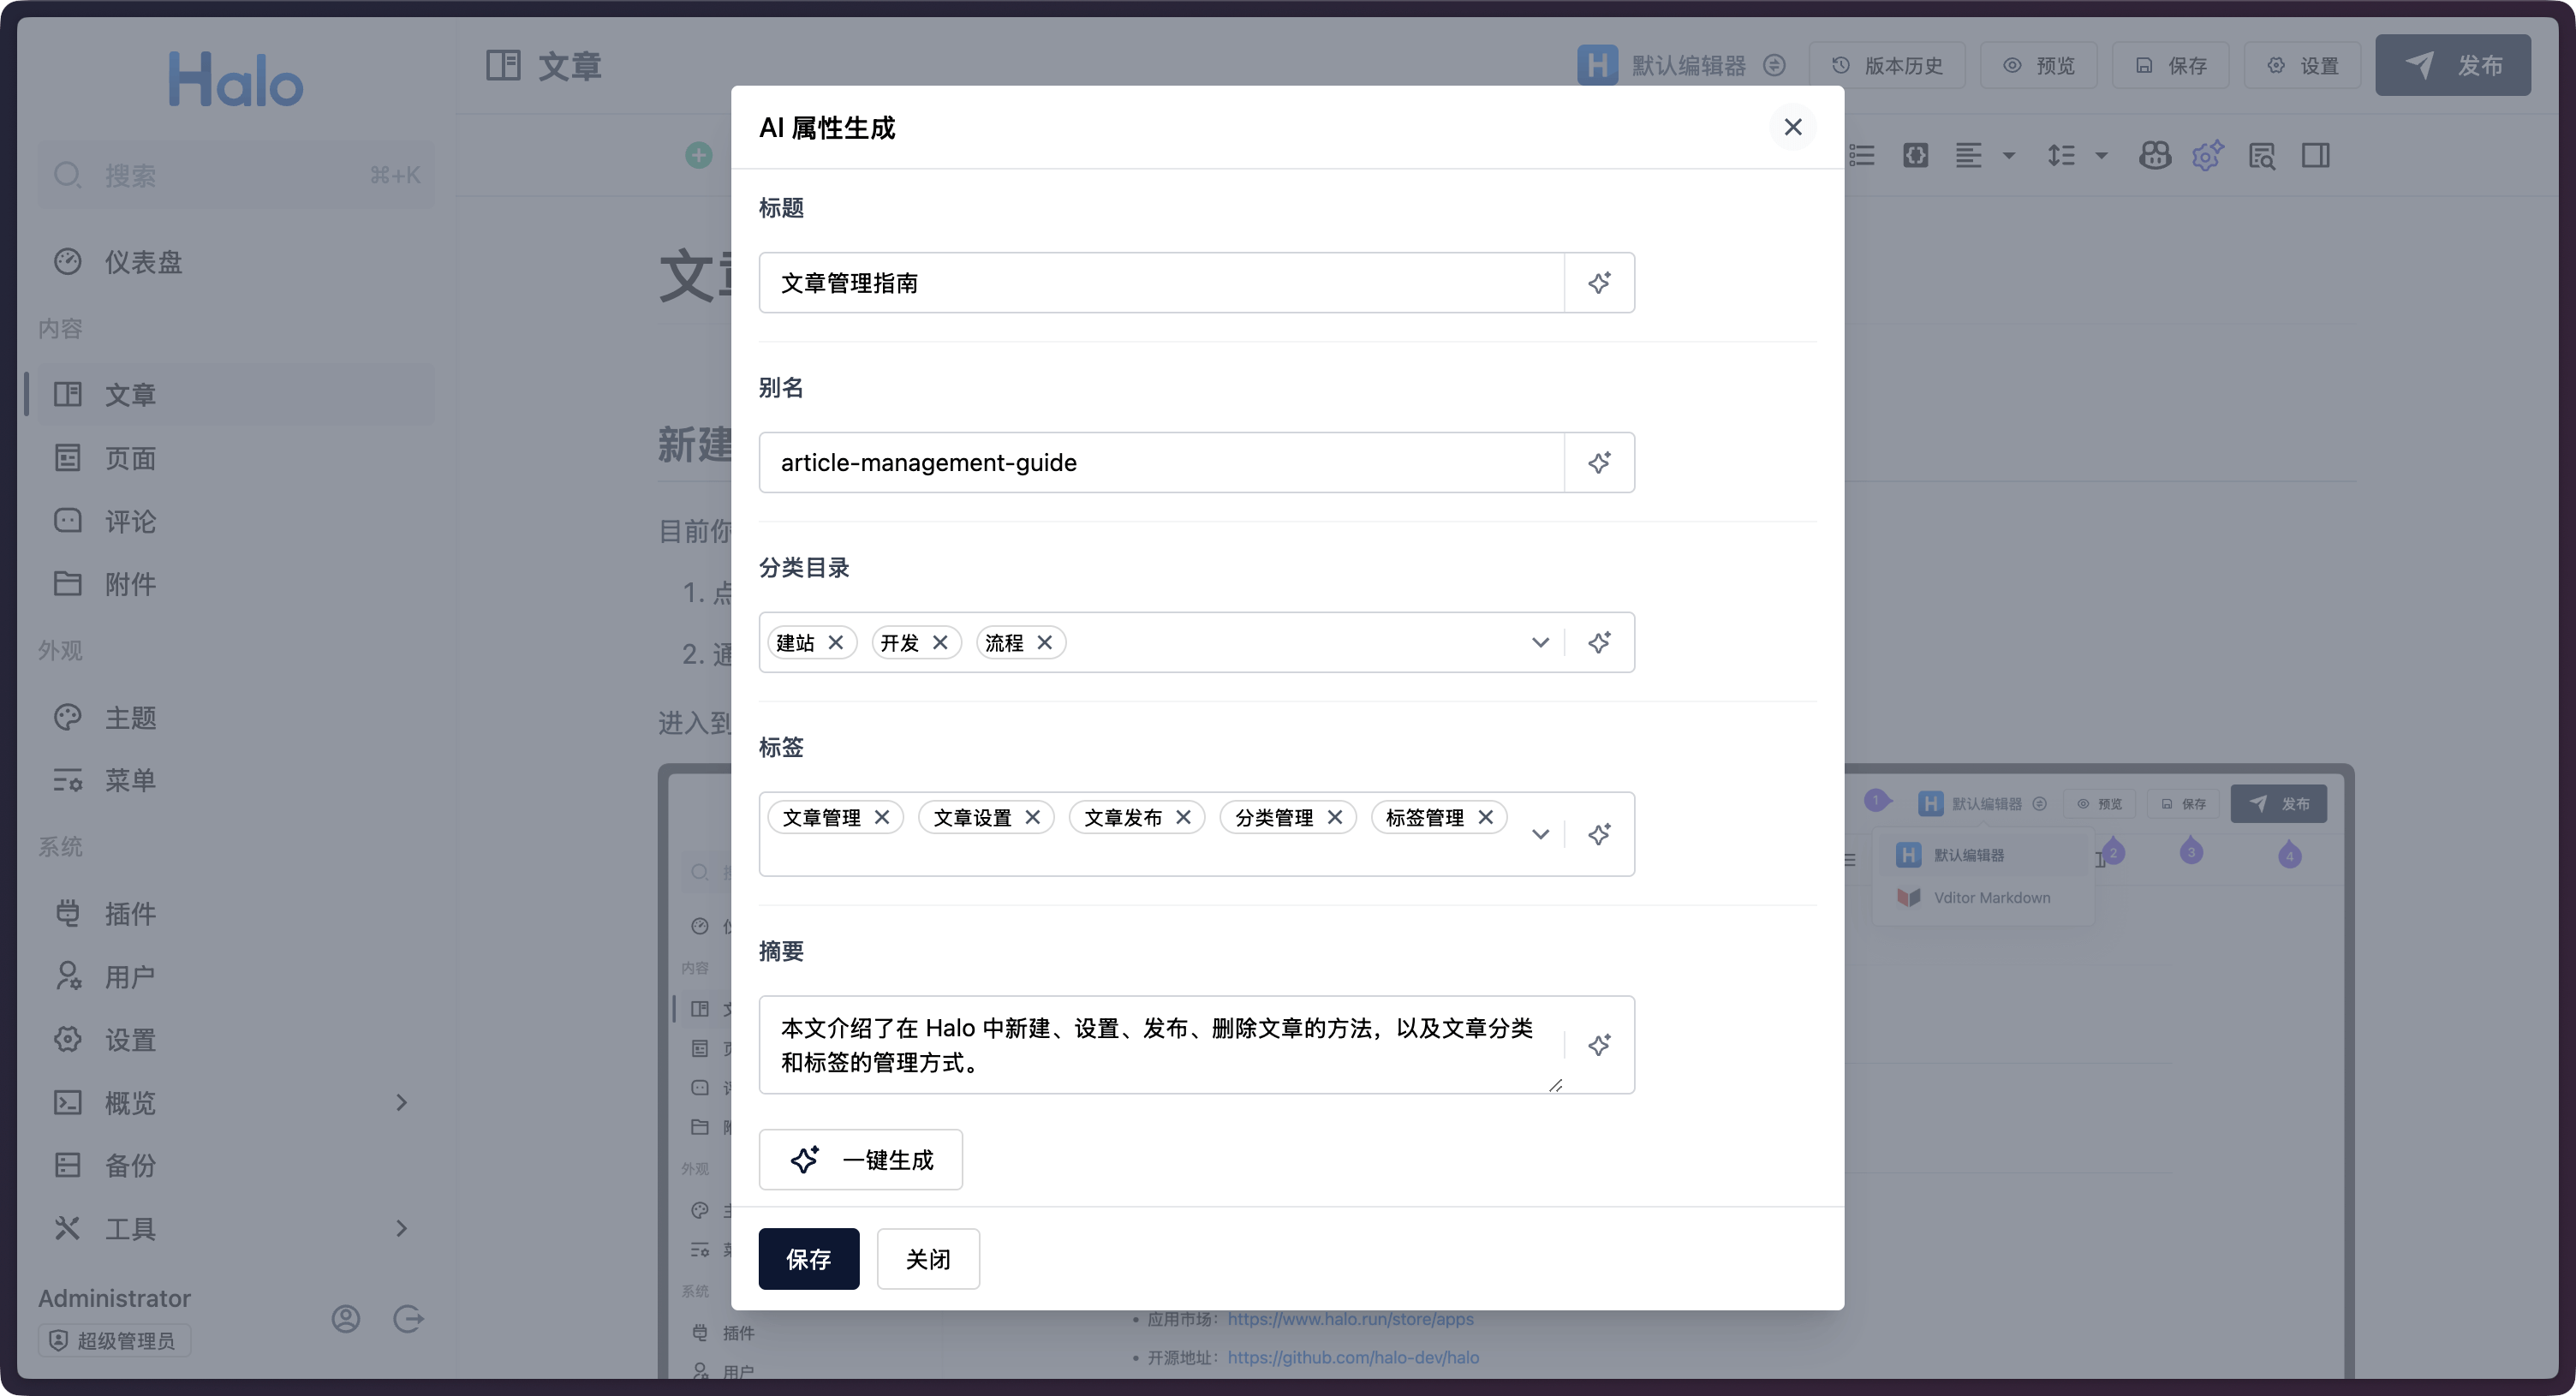Click the 关闭 button
2576x1396 pixels.
928,1259
